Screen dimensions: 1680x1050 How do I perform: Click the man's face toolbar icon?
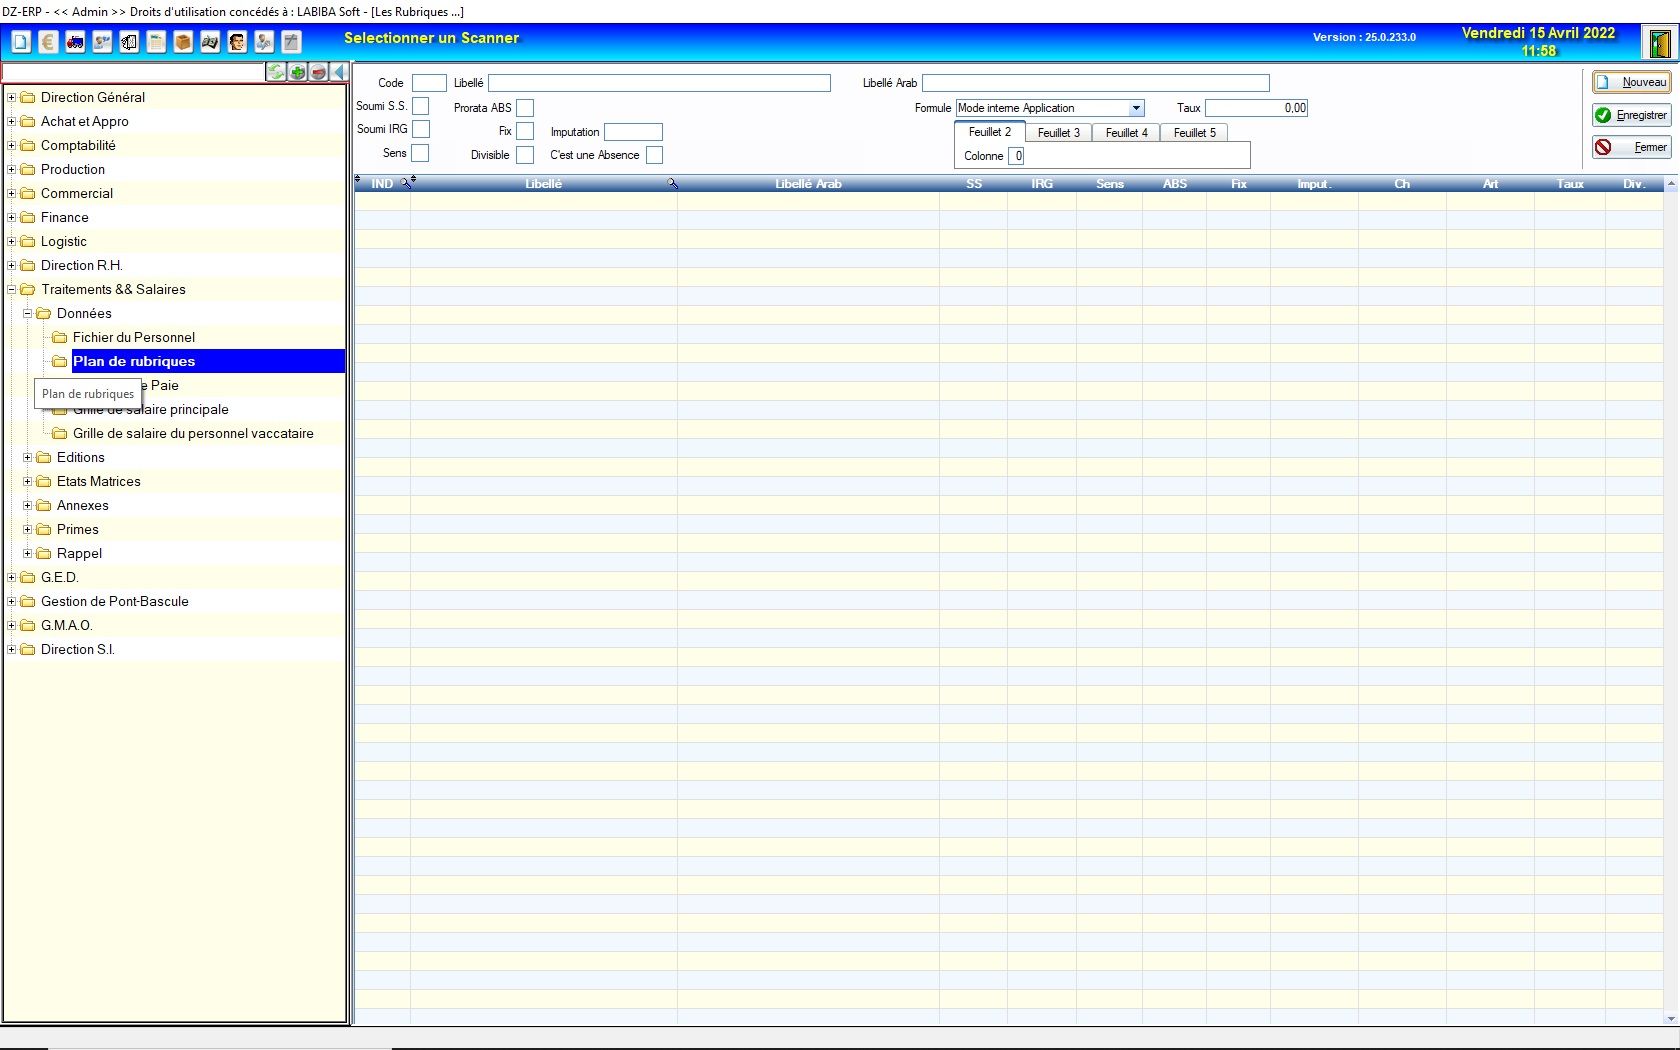(x=237, y=42)
